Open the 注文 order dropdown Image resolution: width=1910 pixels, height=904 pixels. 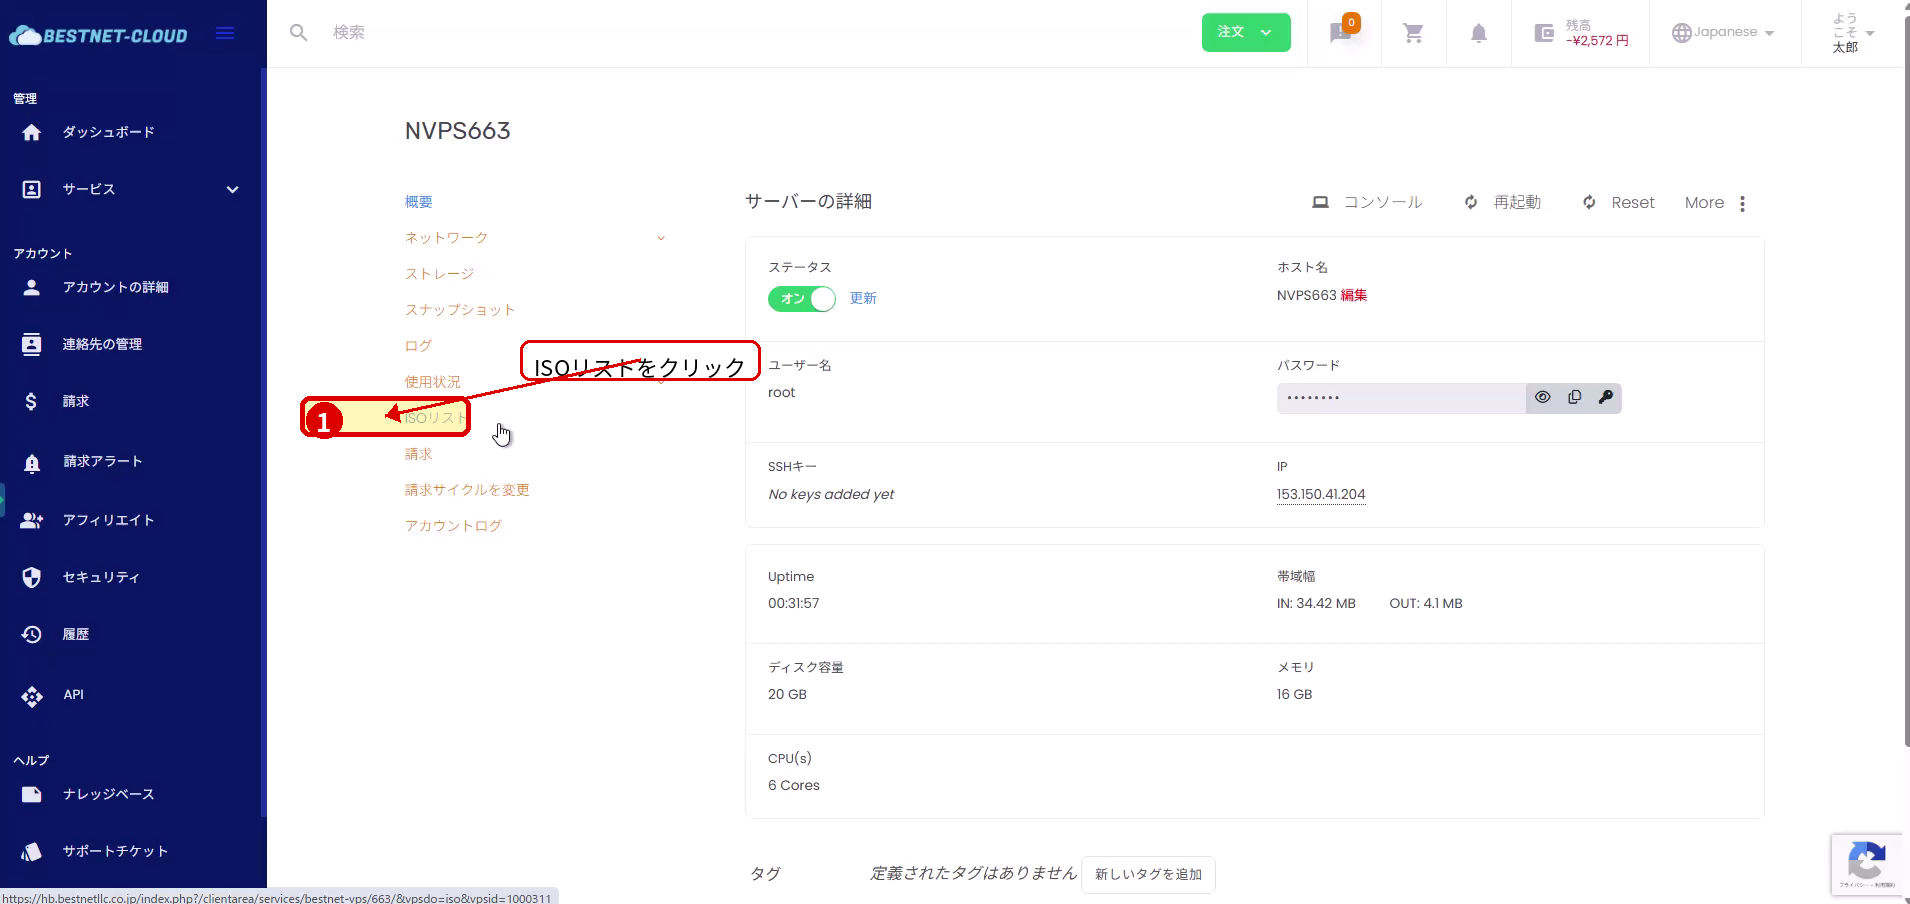click(x=1245, y=32)
